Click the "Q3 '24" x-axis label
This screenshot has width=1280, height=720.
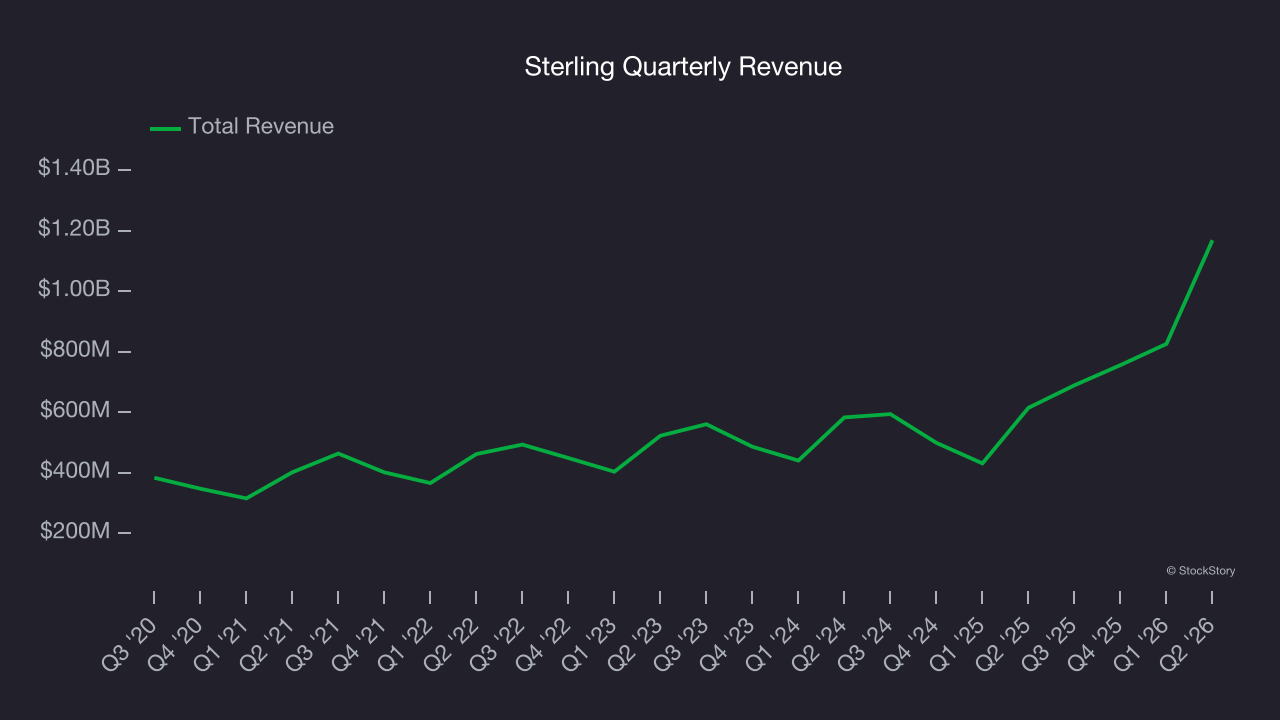867,643
